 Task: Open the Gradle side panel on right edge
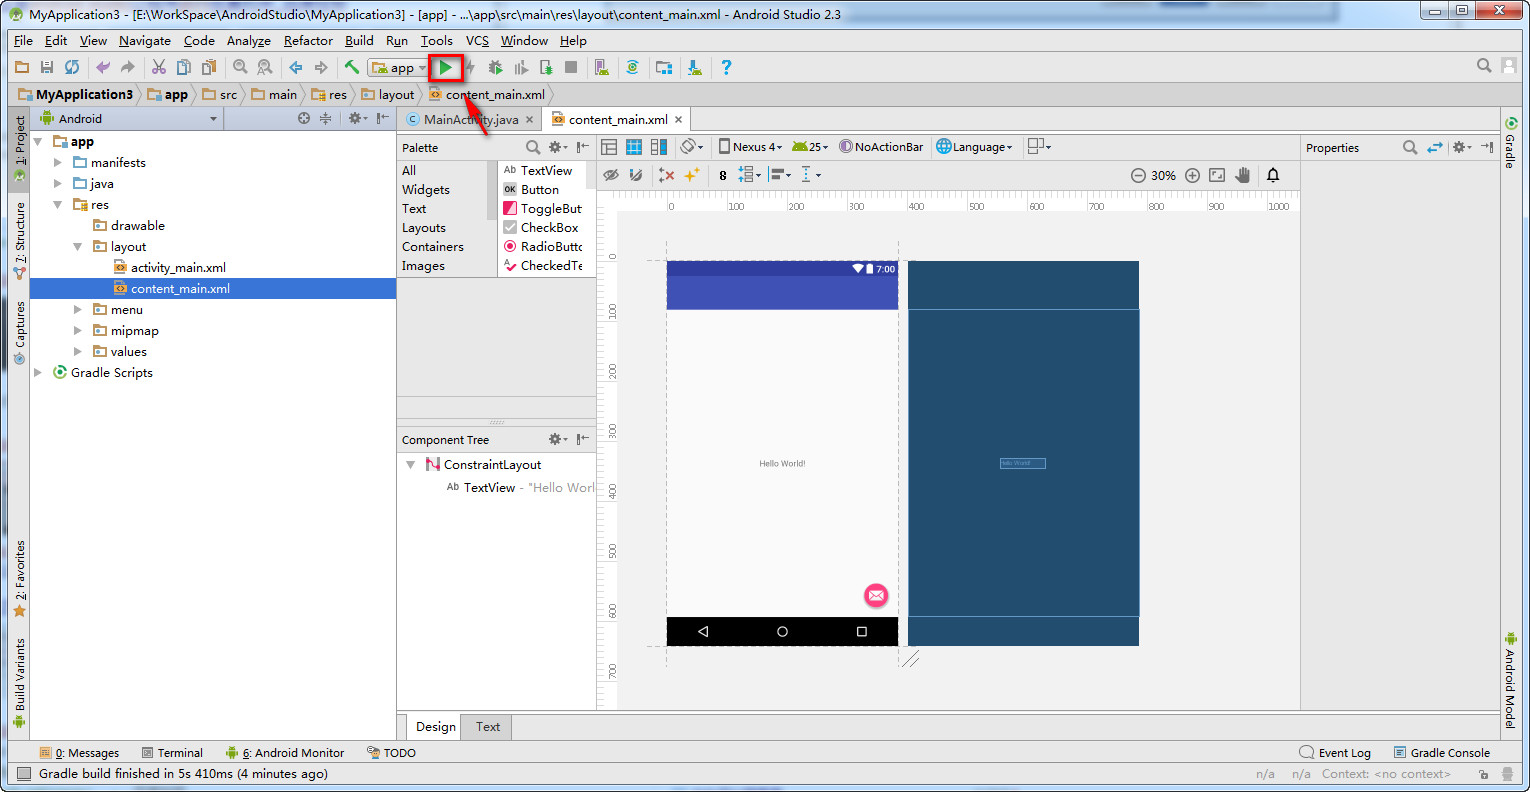[x=1510, y=144]
